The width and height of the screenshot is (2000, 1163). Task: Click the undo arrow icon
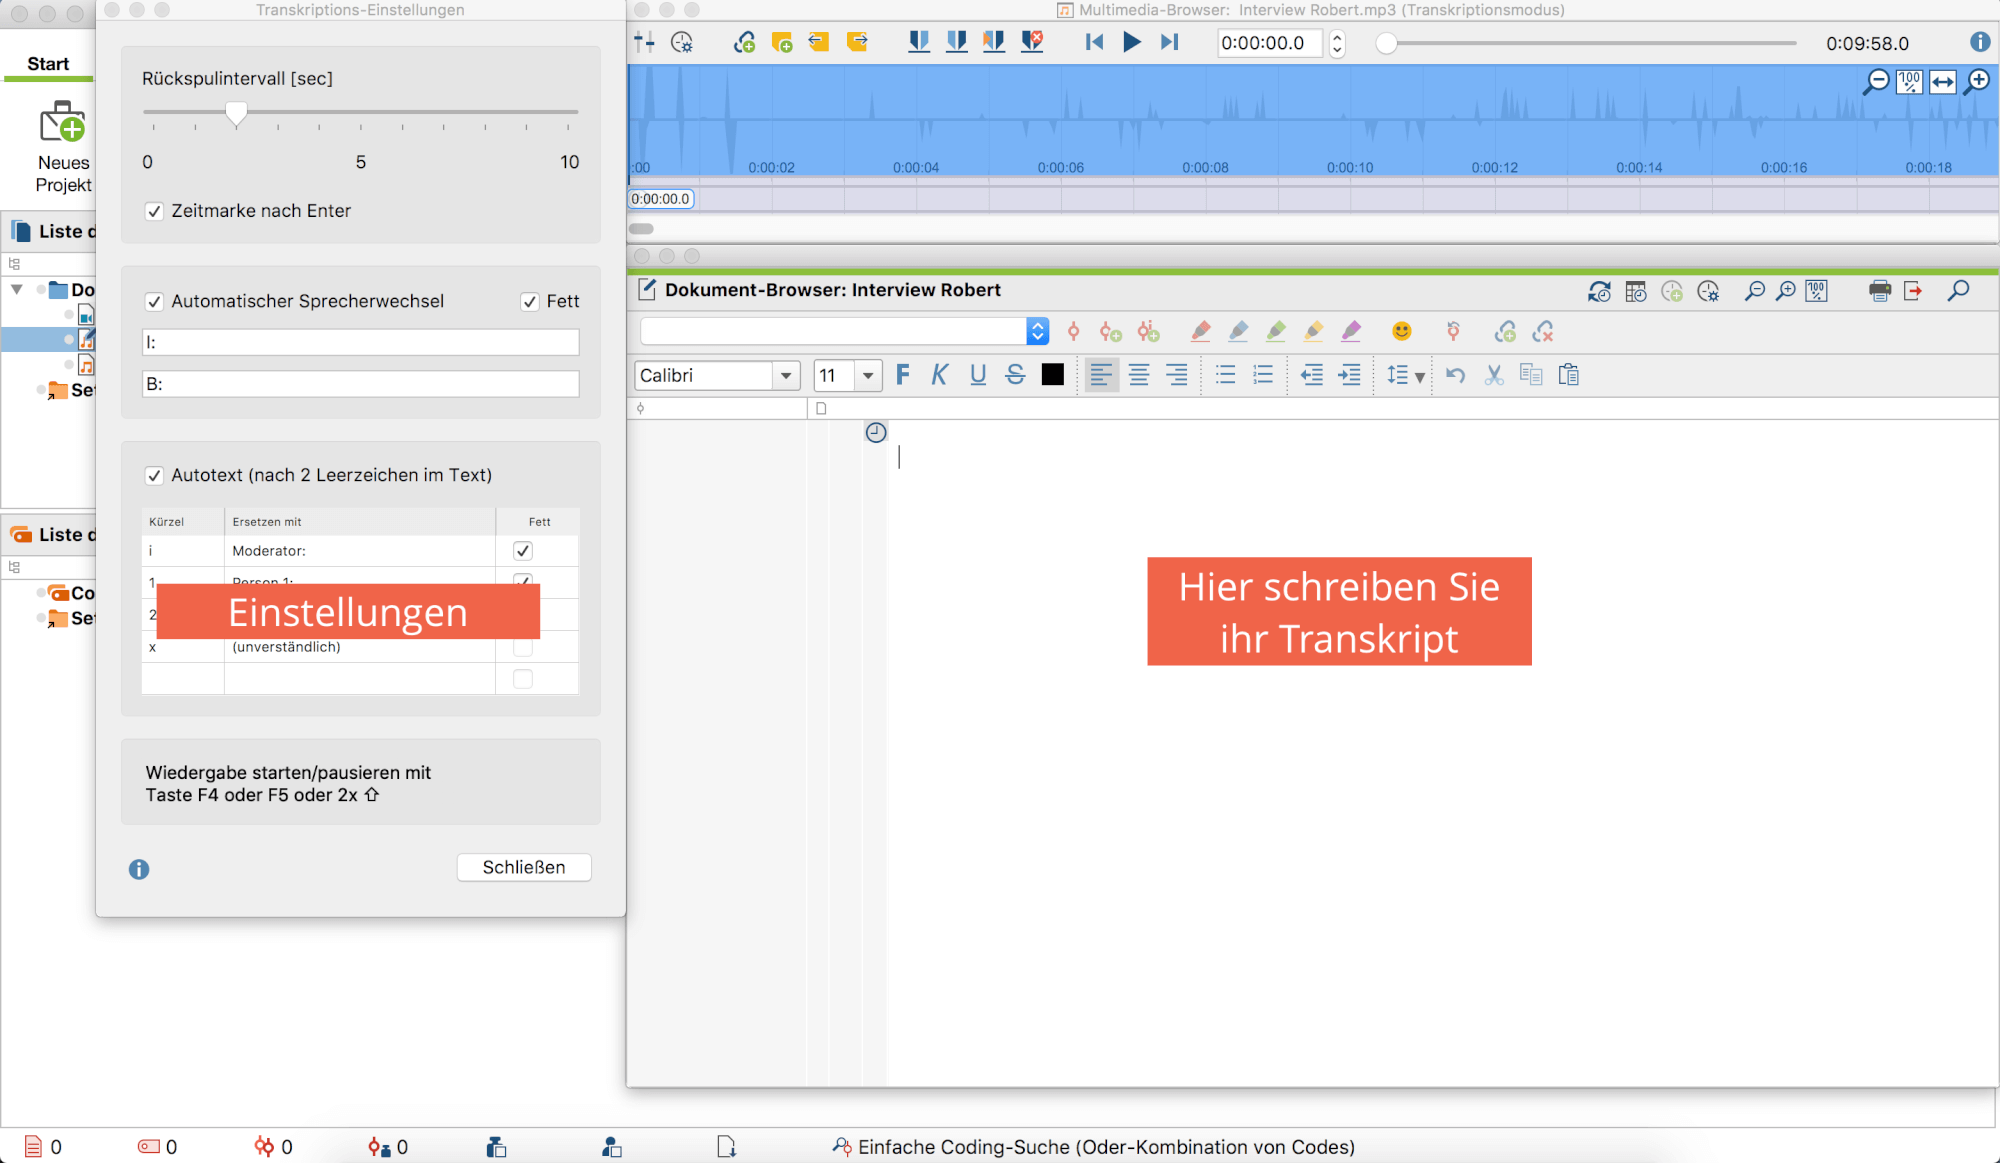click(1455, 375)
